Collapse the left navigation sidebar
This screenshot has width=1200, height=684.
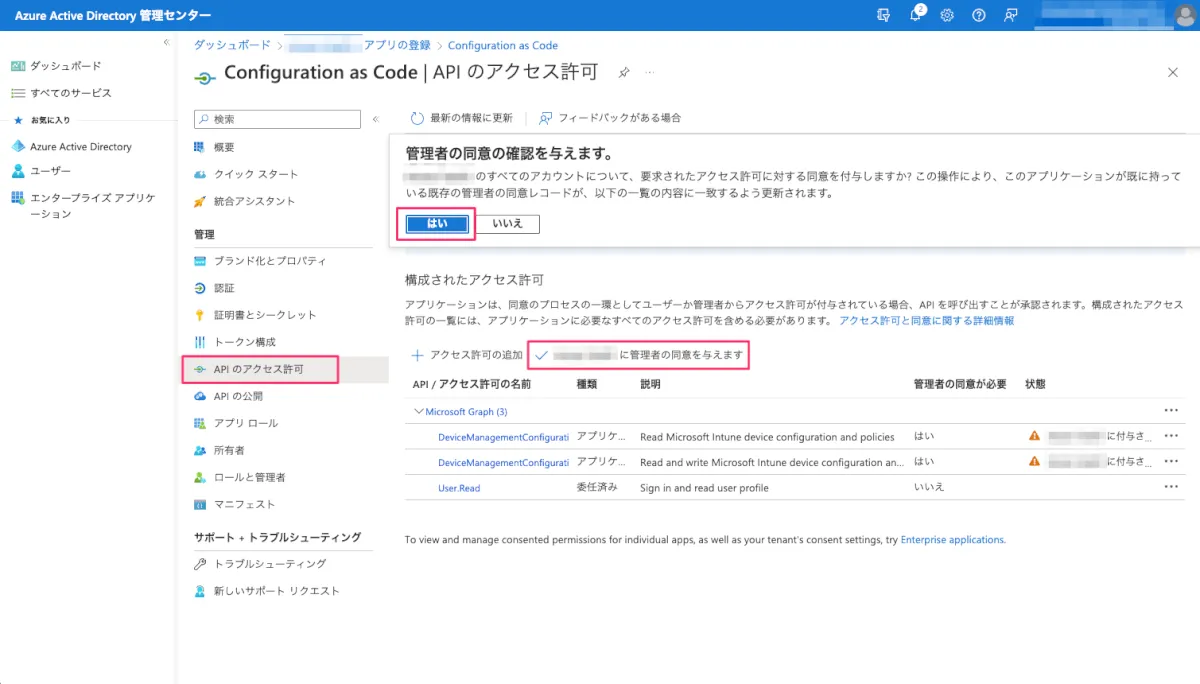coord(166,42)
